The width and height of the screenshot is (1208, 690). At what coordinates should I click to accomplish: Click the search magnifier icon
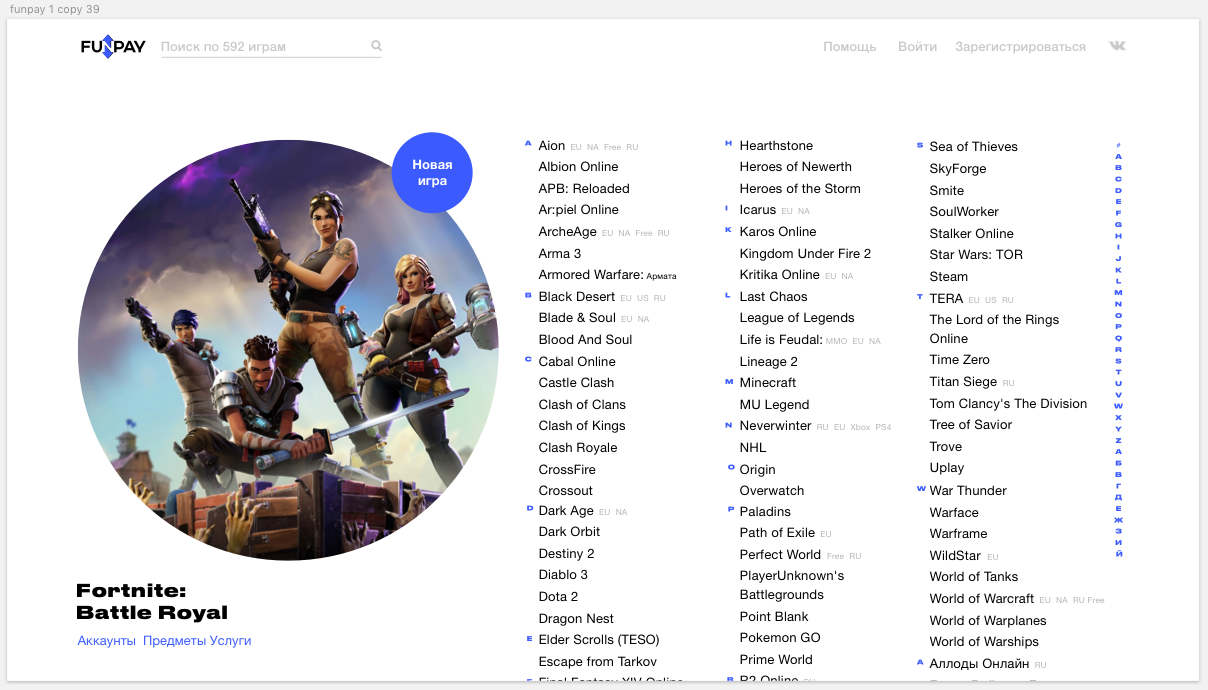(x=376, y=46)
